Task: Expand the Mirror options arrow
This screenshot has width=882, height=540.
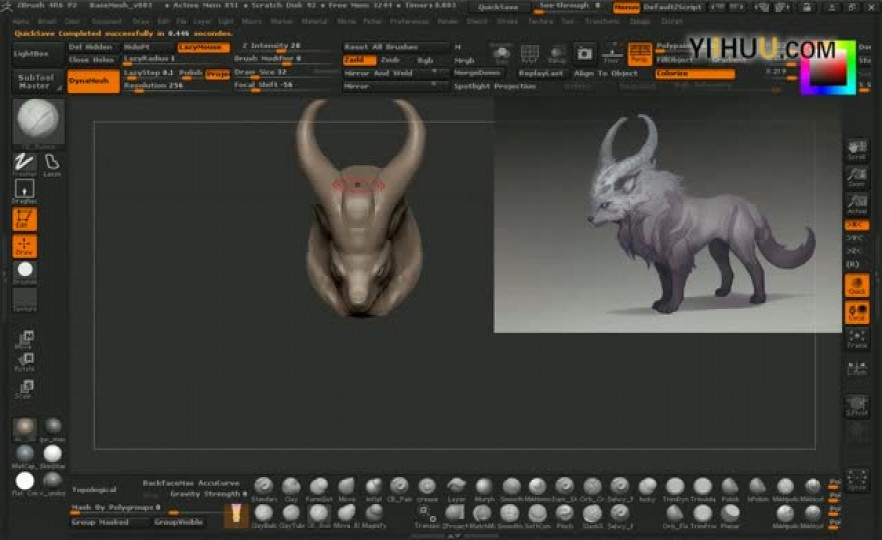Action: pos(434,86)
